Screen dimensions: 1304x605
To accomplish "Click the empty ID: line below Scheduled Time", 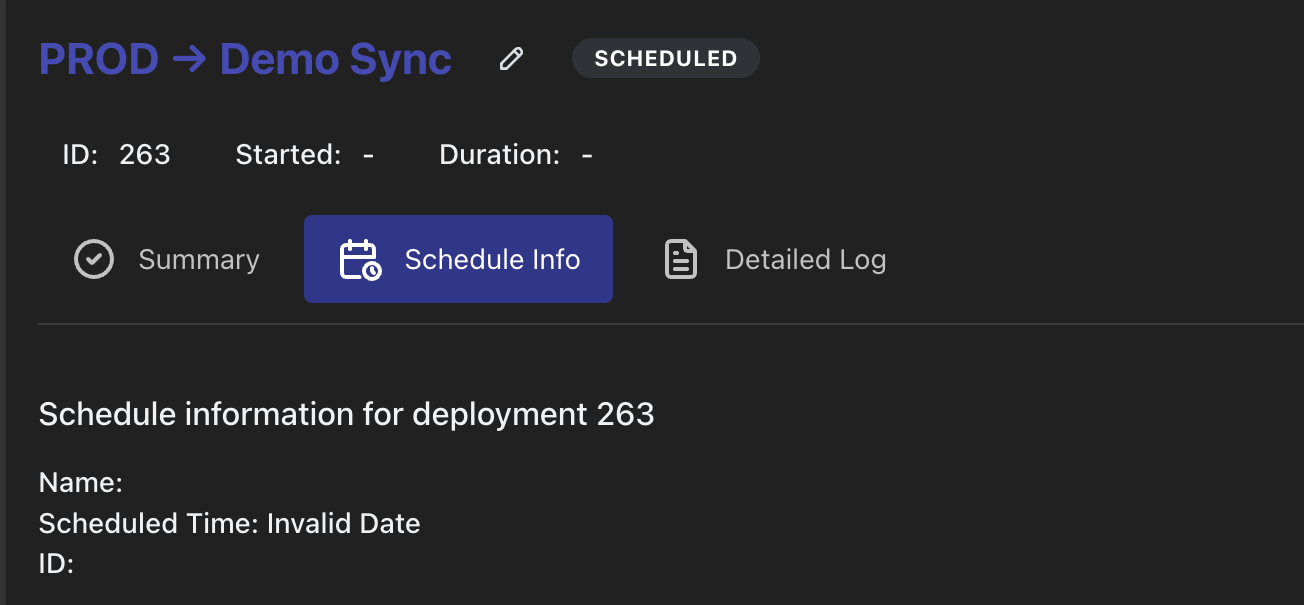I will (56, 563).
